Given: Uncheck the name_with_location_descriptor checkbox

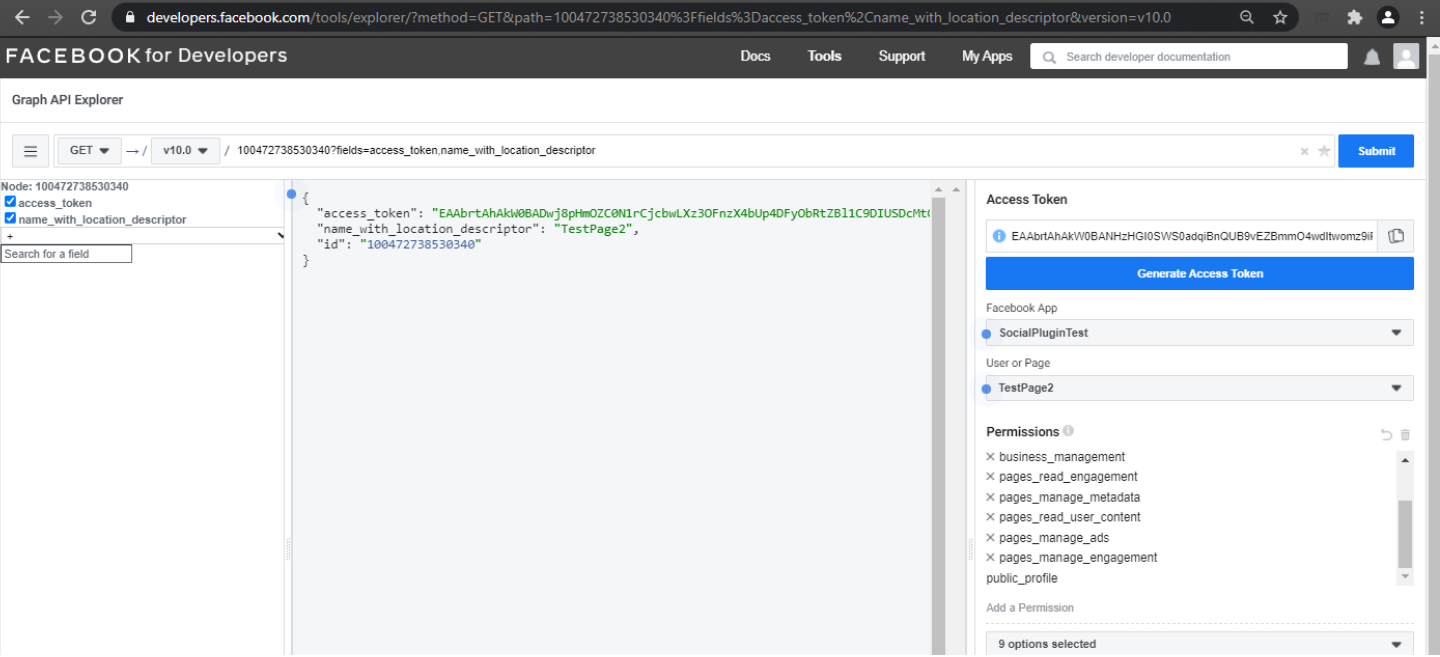Looking at the screenshot, I should pos(10,219).
